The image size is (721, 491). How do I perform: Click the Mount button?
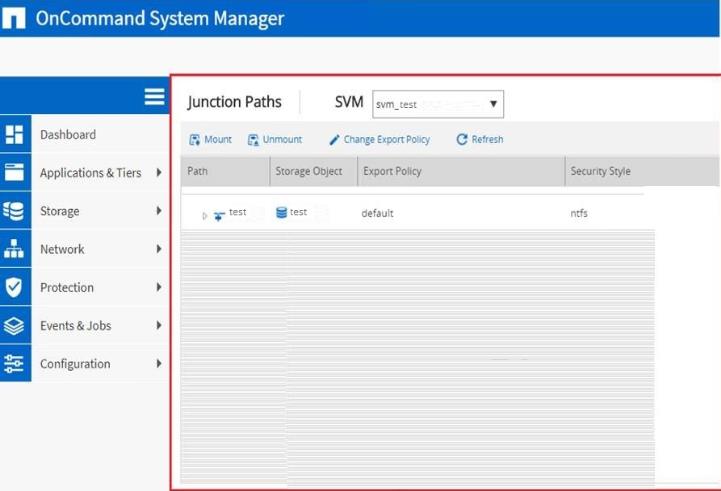(x=210, y=140)
